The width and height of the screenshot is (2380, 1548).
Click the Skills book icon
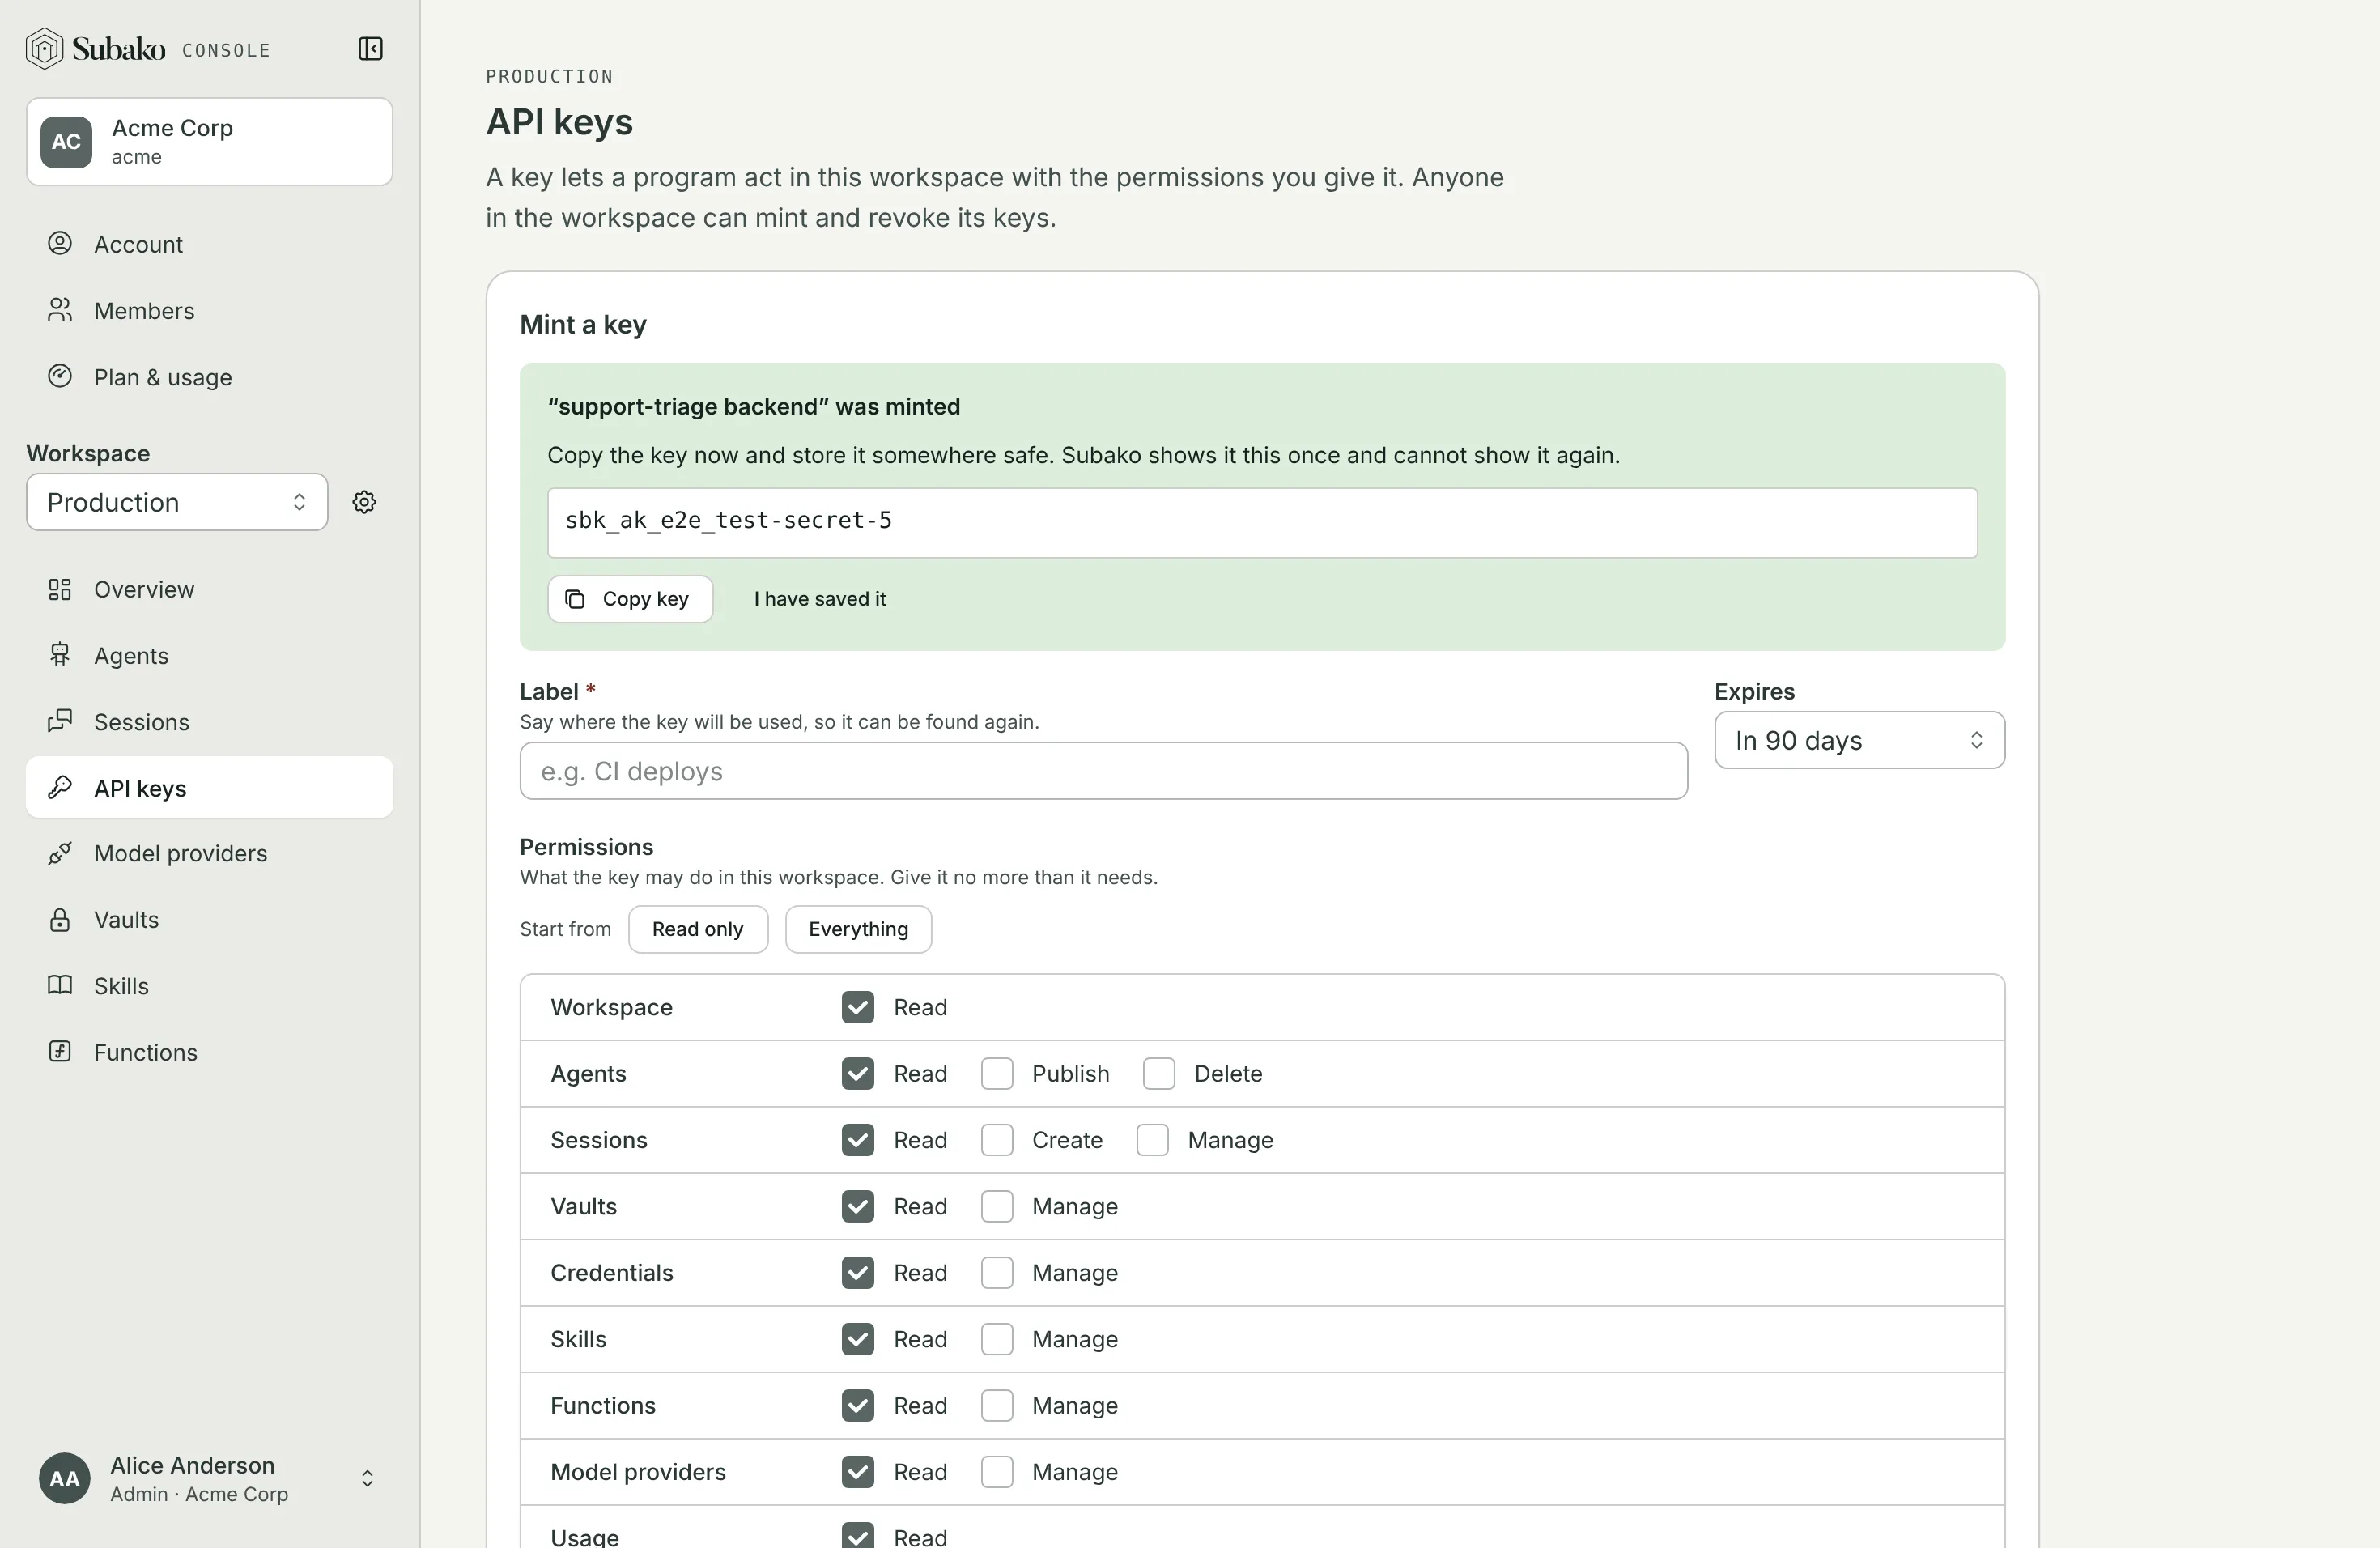[x=60, y=985]
